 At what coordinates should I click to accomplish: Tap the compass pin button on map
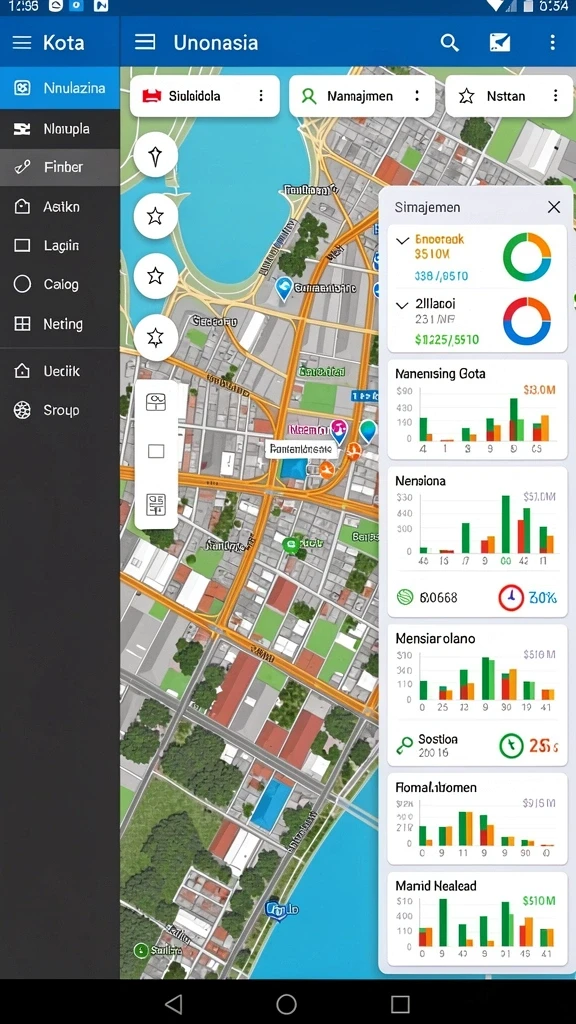tap(155, 155)
